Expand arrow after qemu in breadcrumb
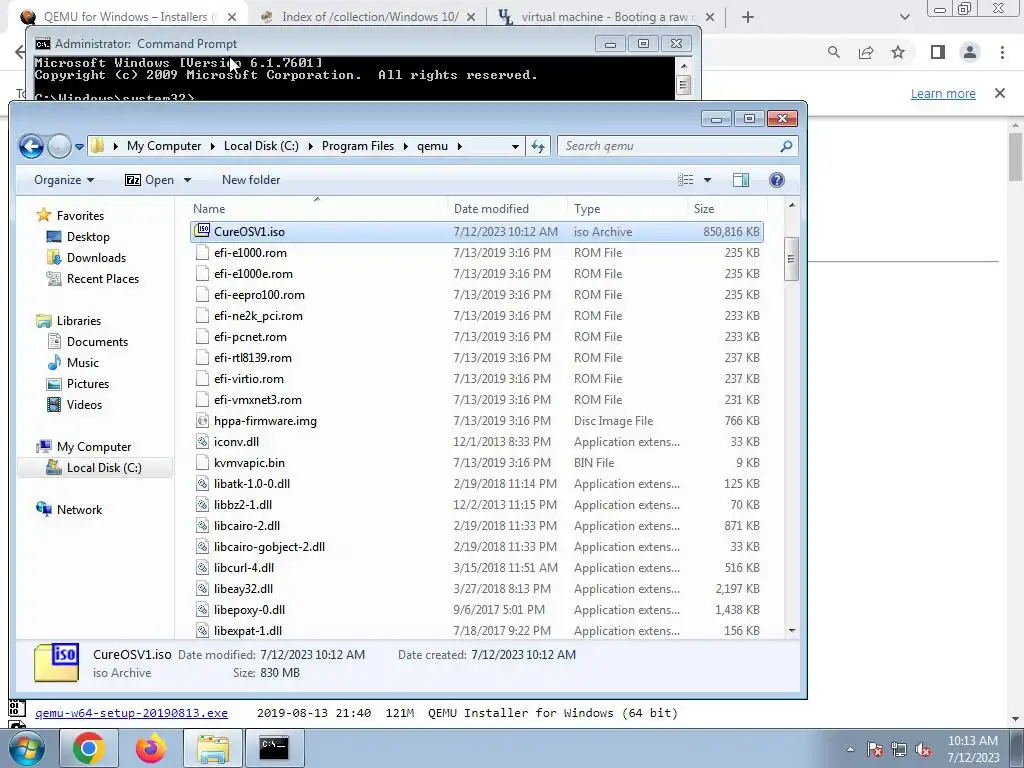The height and width of the screenshot is (768, 1024). 460,146
